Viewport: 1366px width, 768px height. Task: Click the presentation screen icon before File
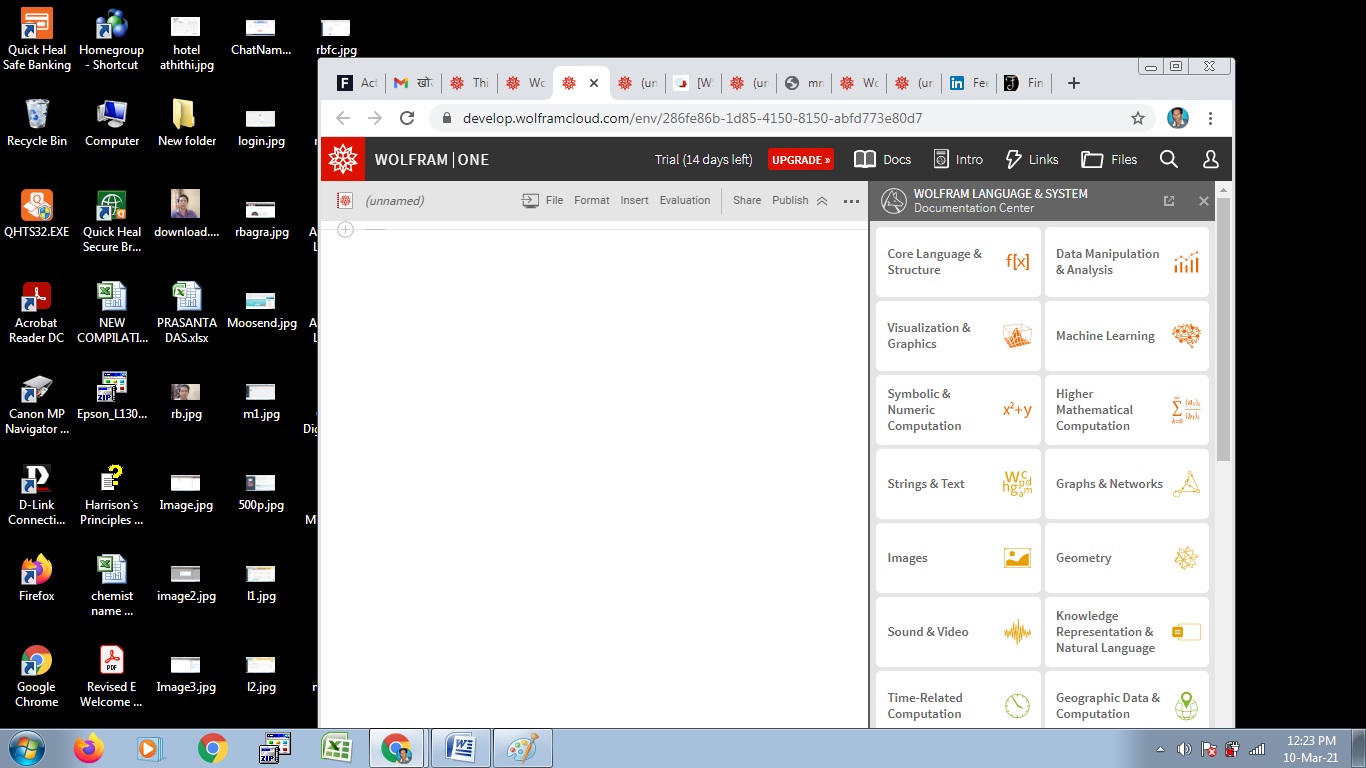coord(530,200)
